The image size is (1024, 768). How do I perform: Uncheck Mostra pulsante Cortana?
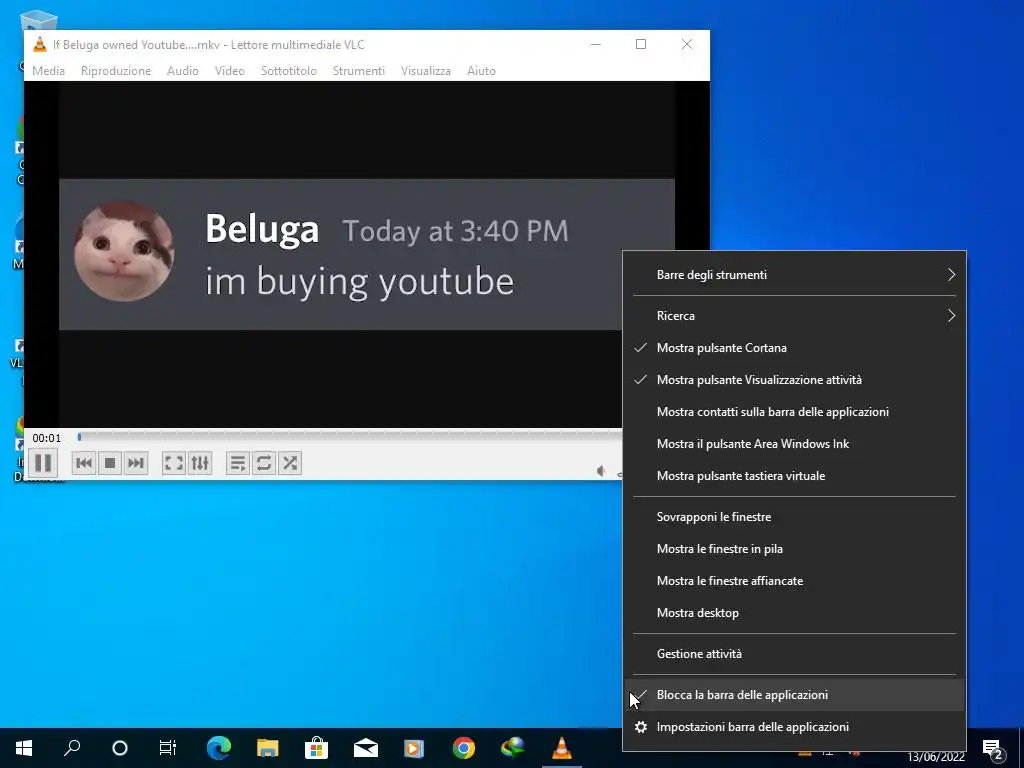(x=794, y=347)
